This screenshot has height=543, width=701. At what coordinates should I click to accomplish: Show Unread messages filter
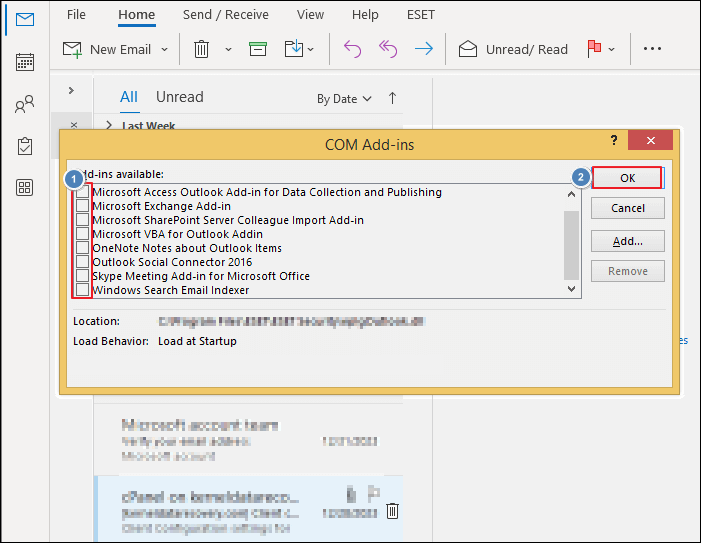click(180, 97)
